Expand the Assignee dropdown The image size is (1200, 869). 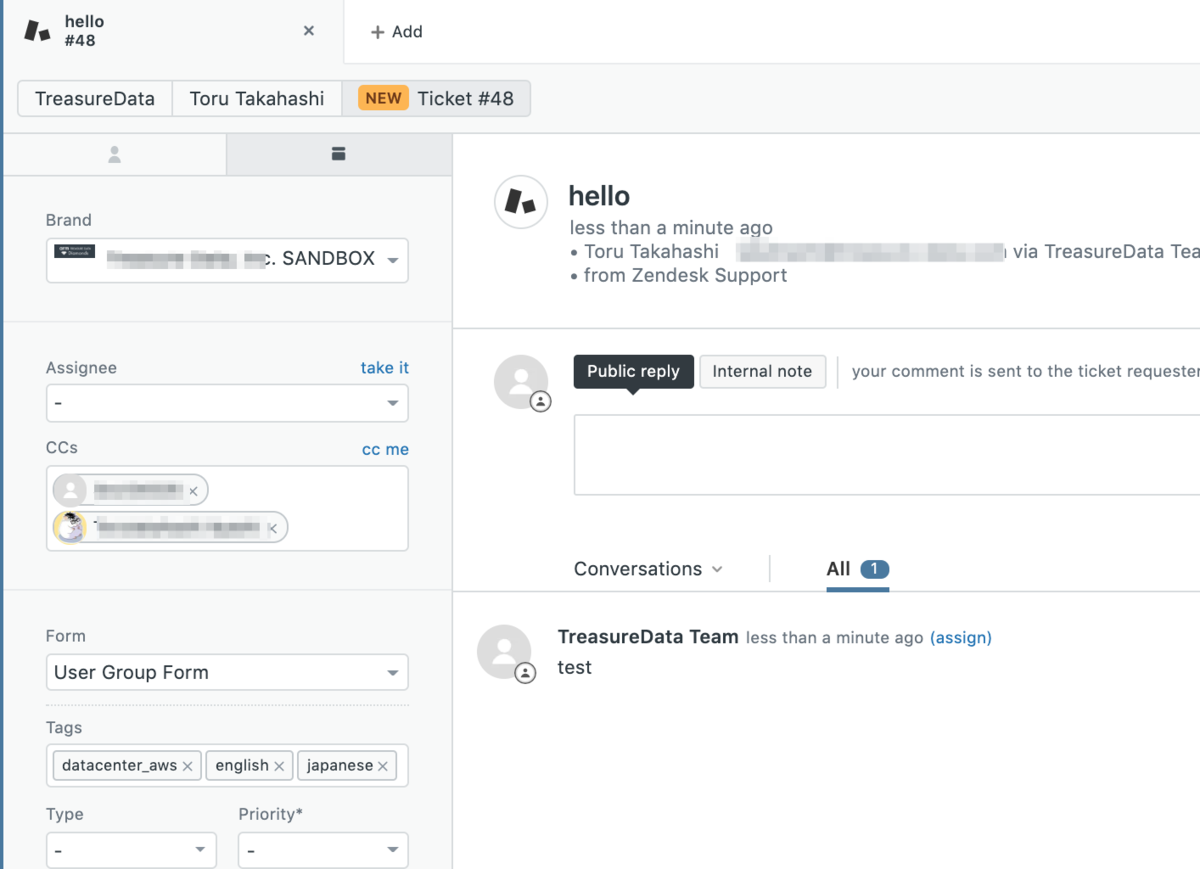tap(227, 403)
